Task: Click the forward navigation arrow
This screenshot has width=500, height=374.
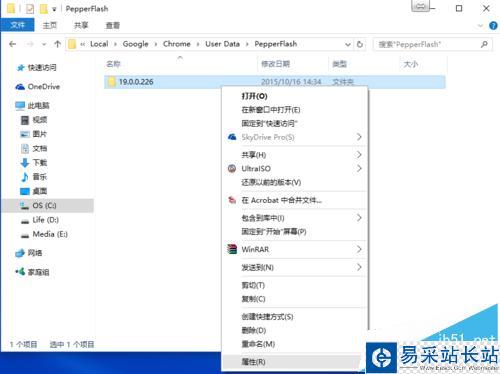Action: [x=30, y=44]
